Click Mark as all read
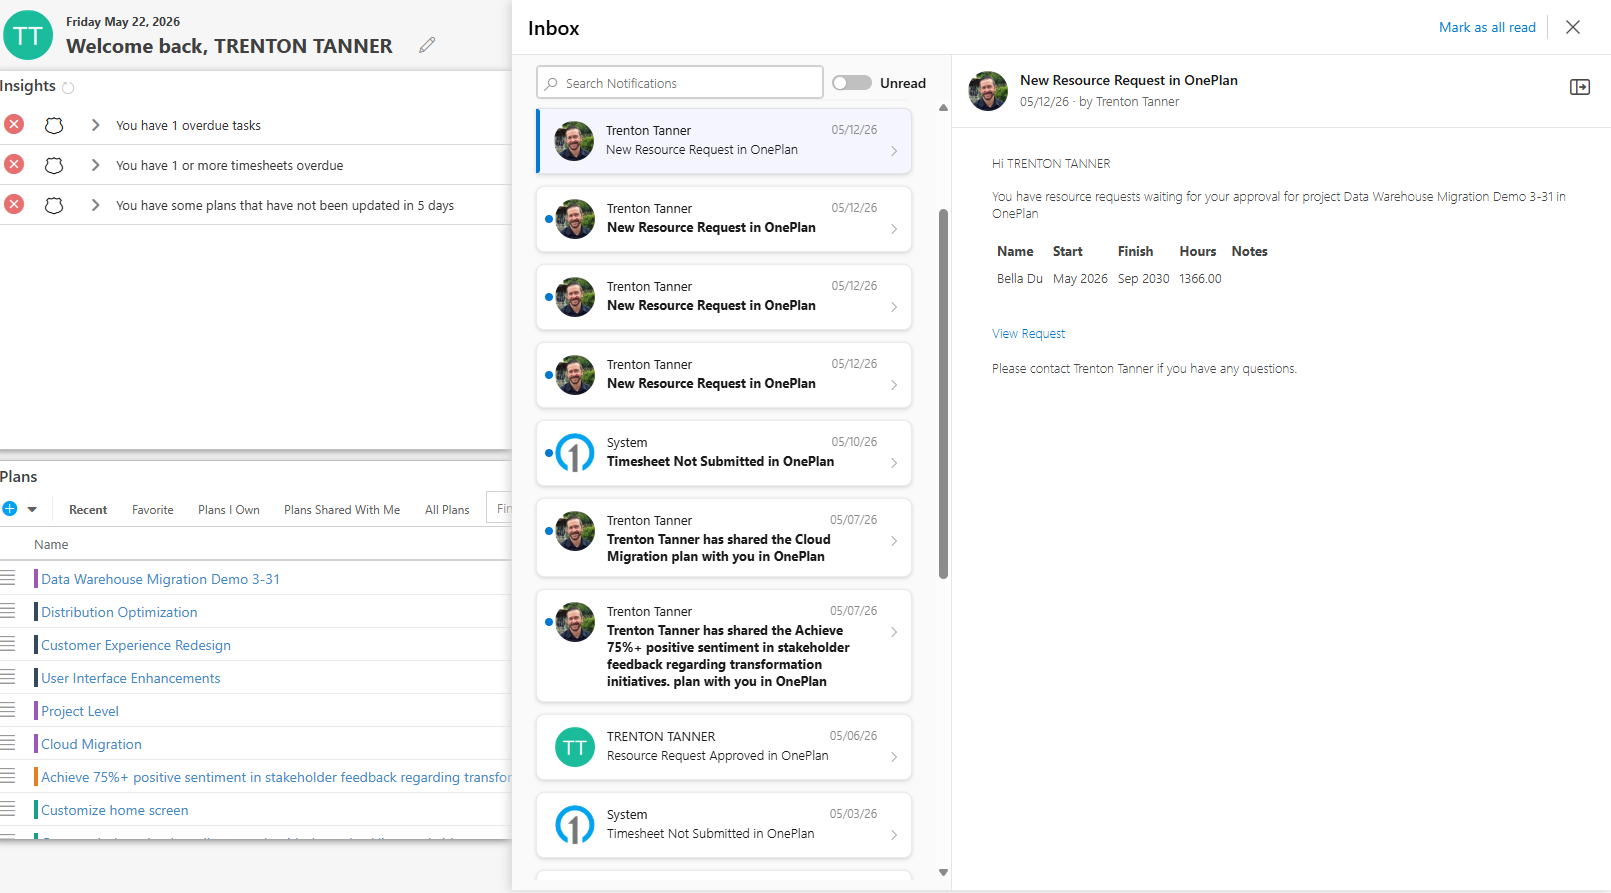Viewport: 1611px width, 893px height. pyautogui.click(x=1487, y=27)
